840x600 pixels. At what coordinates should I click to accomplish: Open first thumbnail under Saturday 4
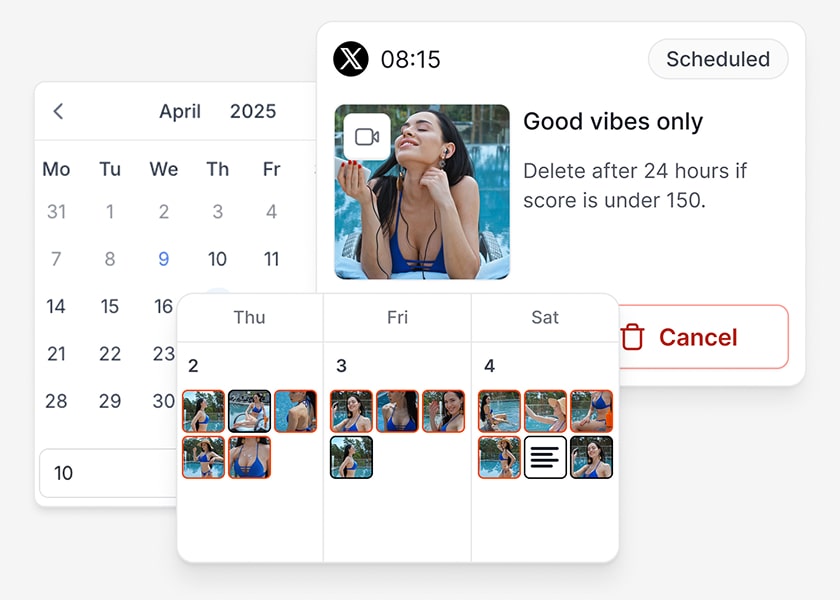[499, 411]
